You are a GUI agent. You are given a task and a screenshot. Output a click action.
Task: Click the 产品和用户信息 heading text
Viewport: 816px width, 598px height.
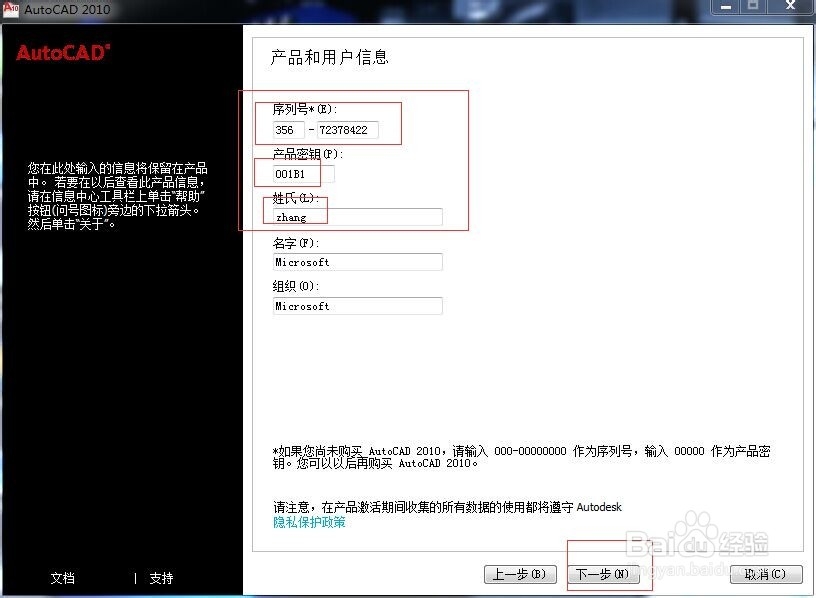[x=329, y=57]
